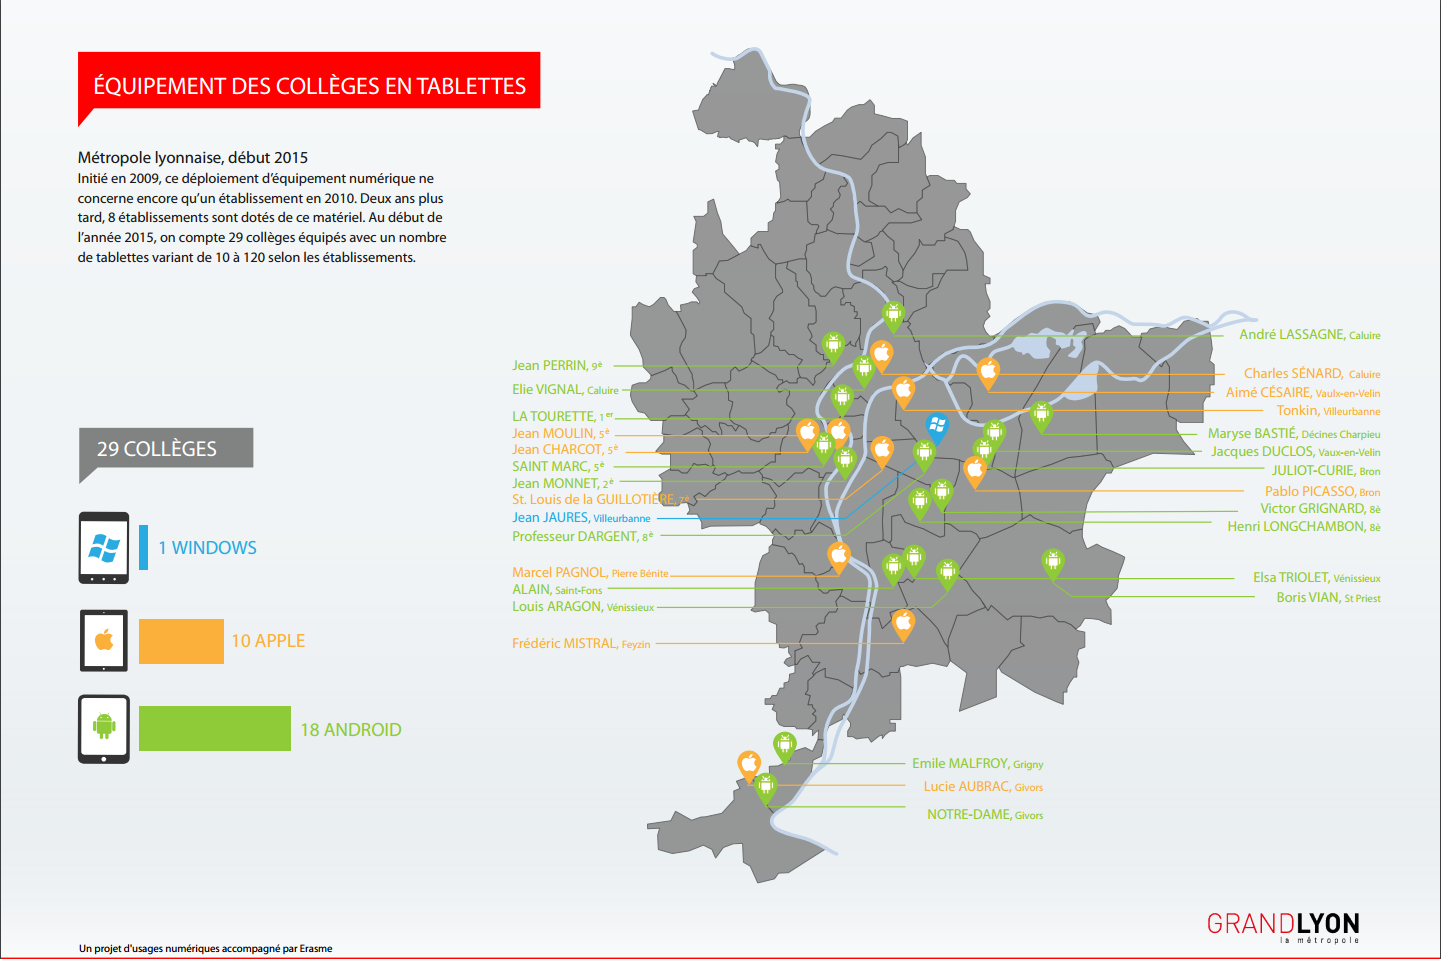Select the gray 29 COLLÈGES heading box
Screen dimensions: 1441x959
(166, 449)
